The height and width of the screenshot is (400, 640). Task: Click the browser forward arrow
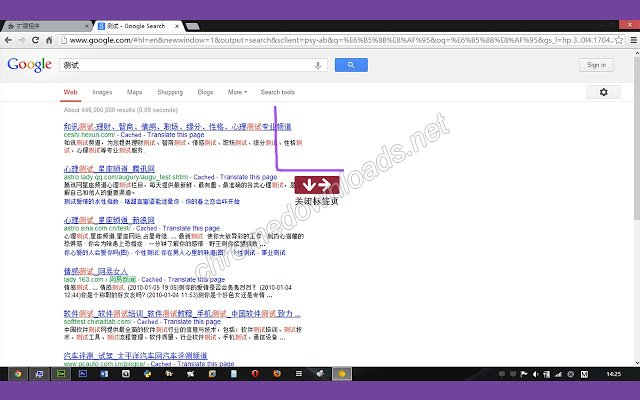[x=22, y=40]
